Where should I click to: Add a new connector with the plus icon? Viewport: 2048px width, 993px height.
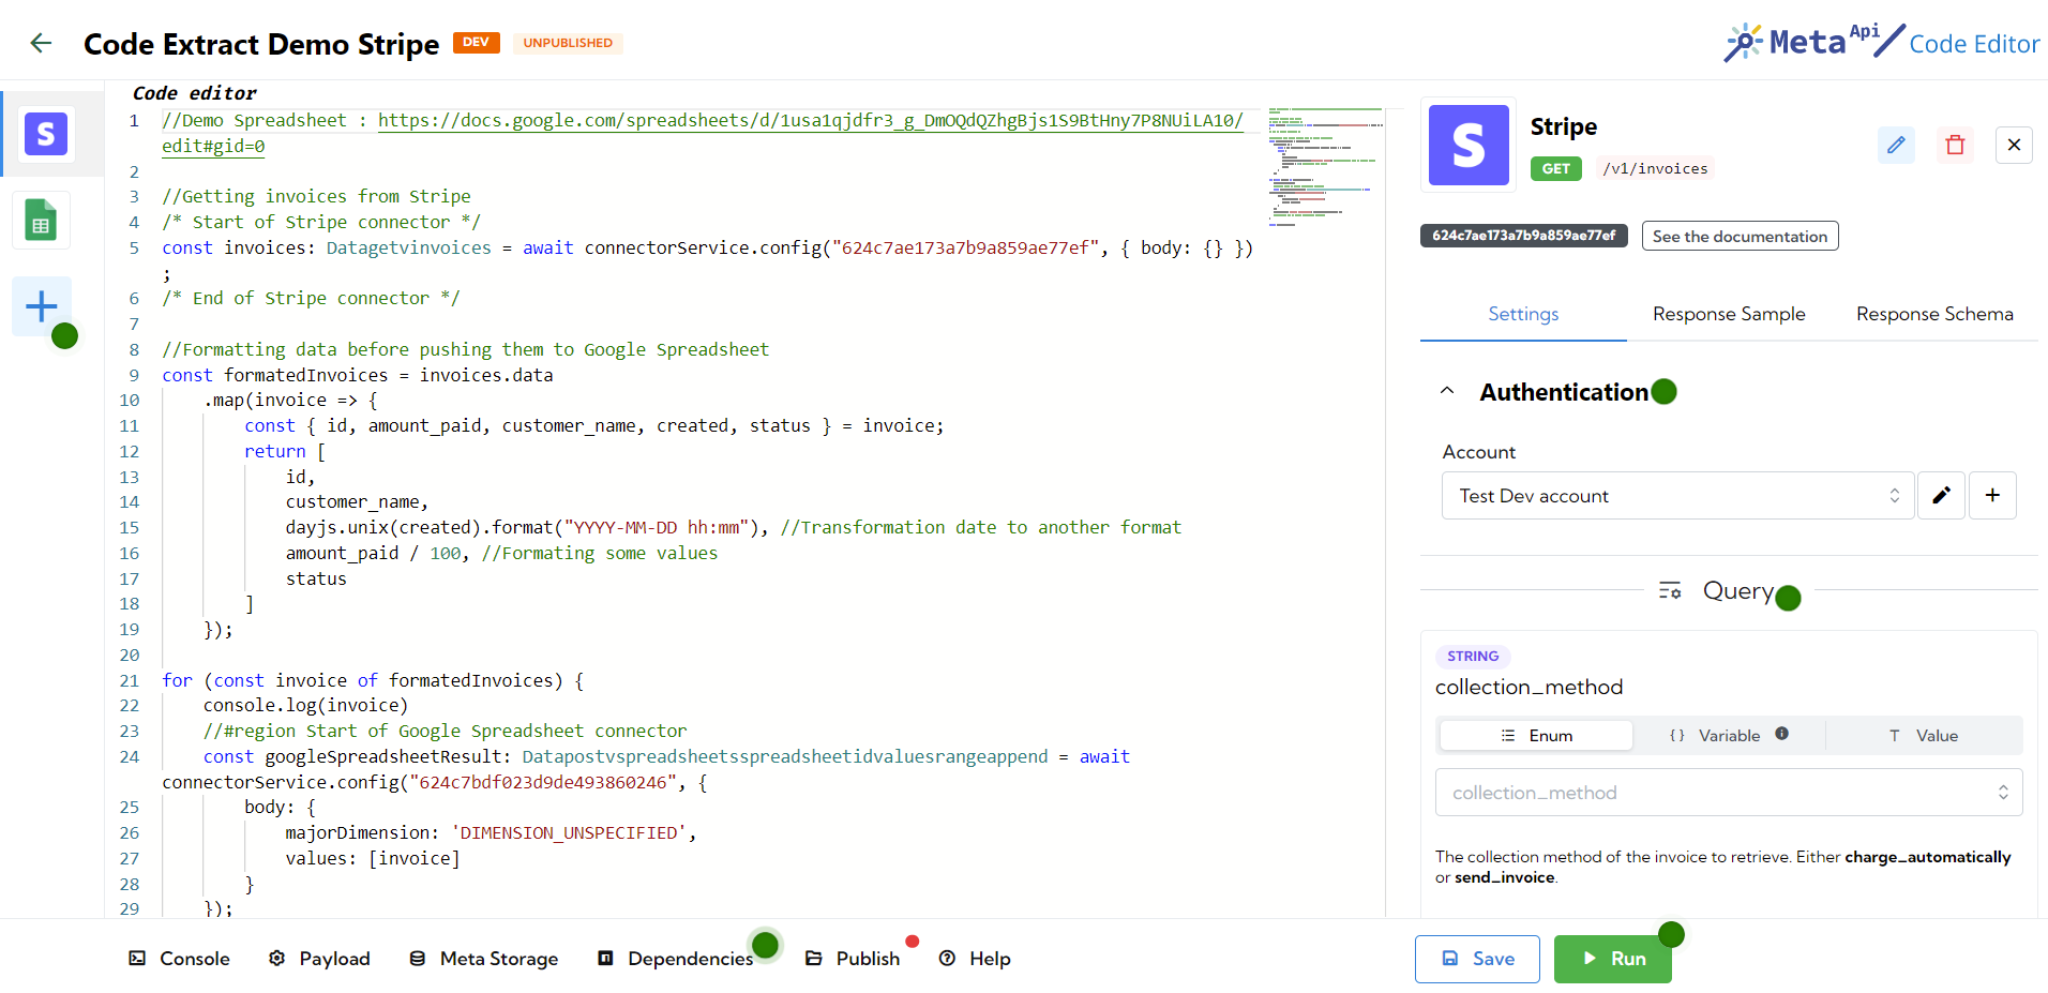tap(41, 306)
